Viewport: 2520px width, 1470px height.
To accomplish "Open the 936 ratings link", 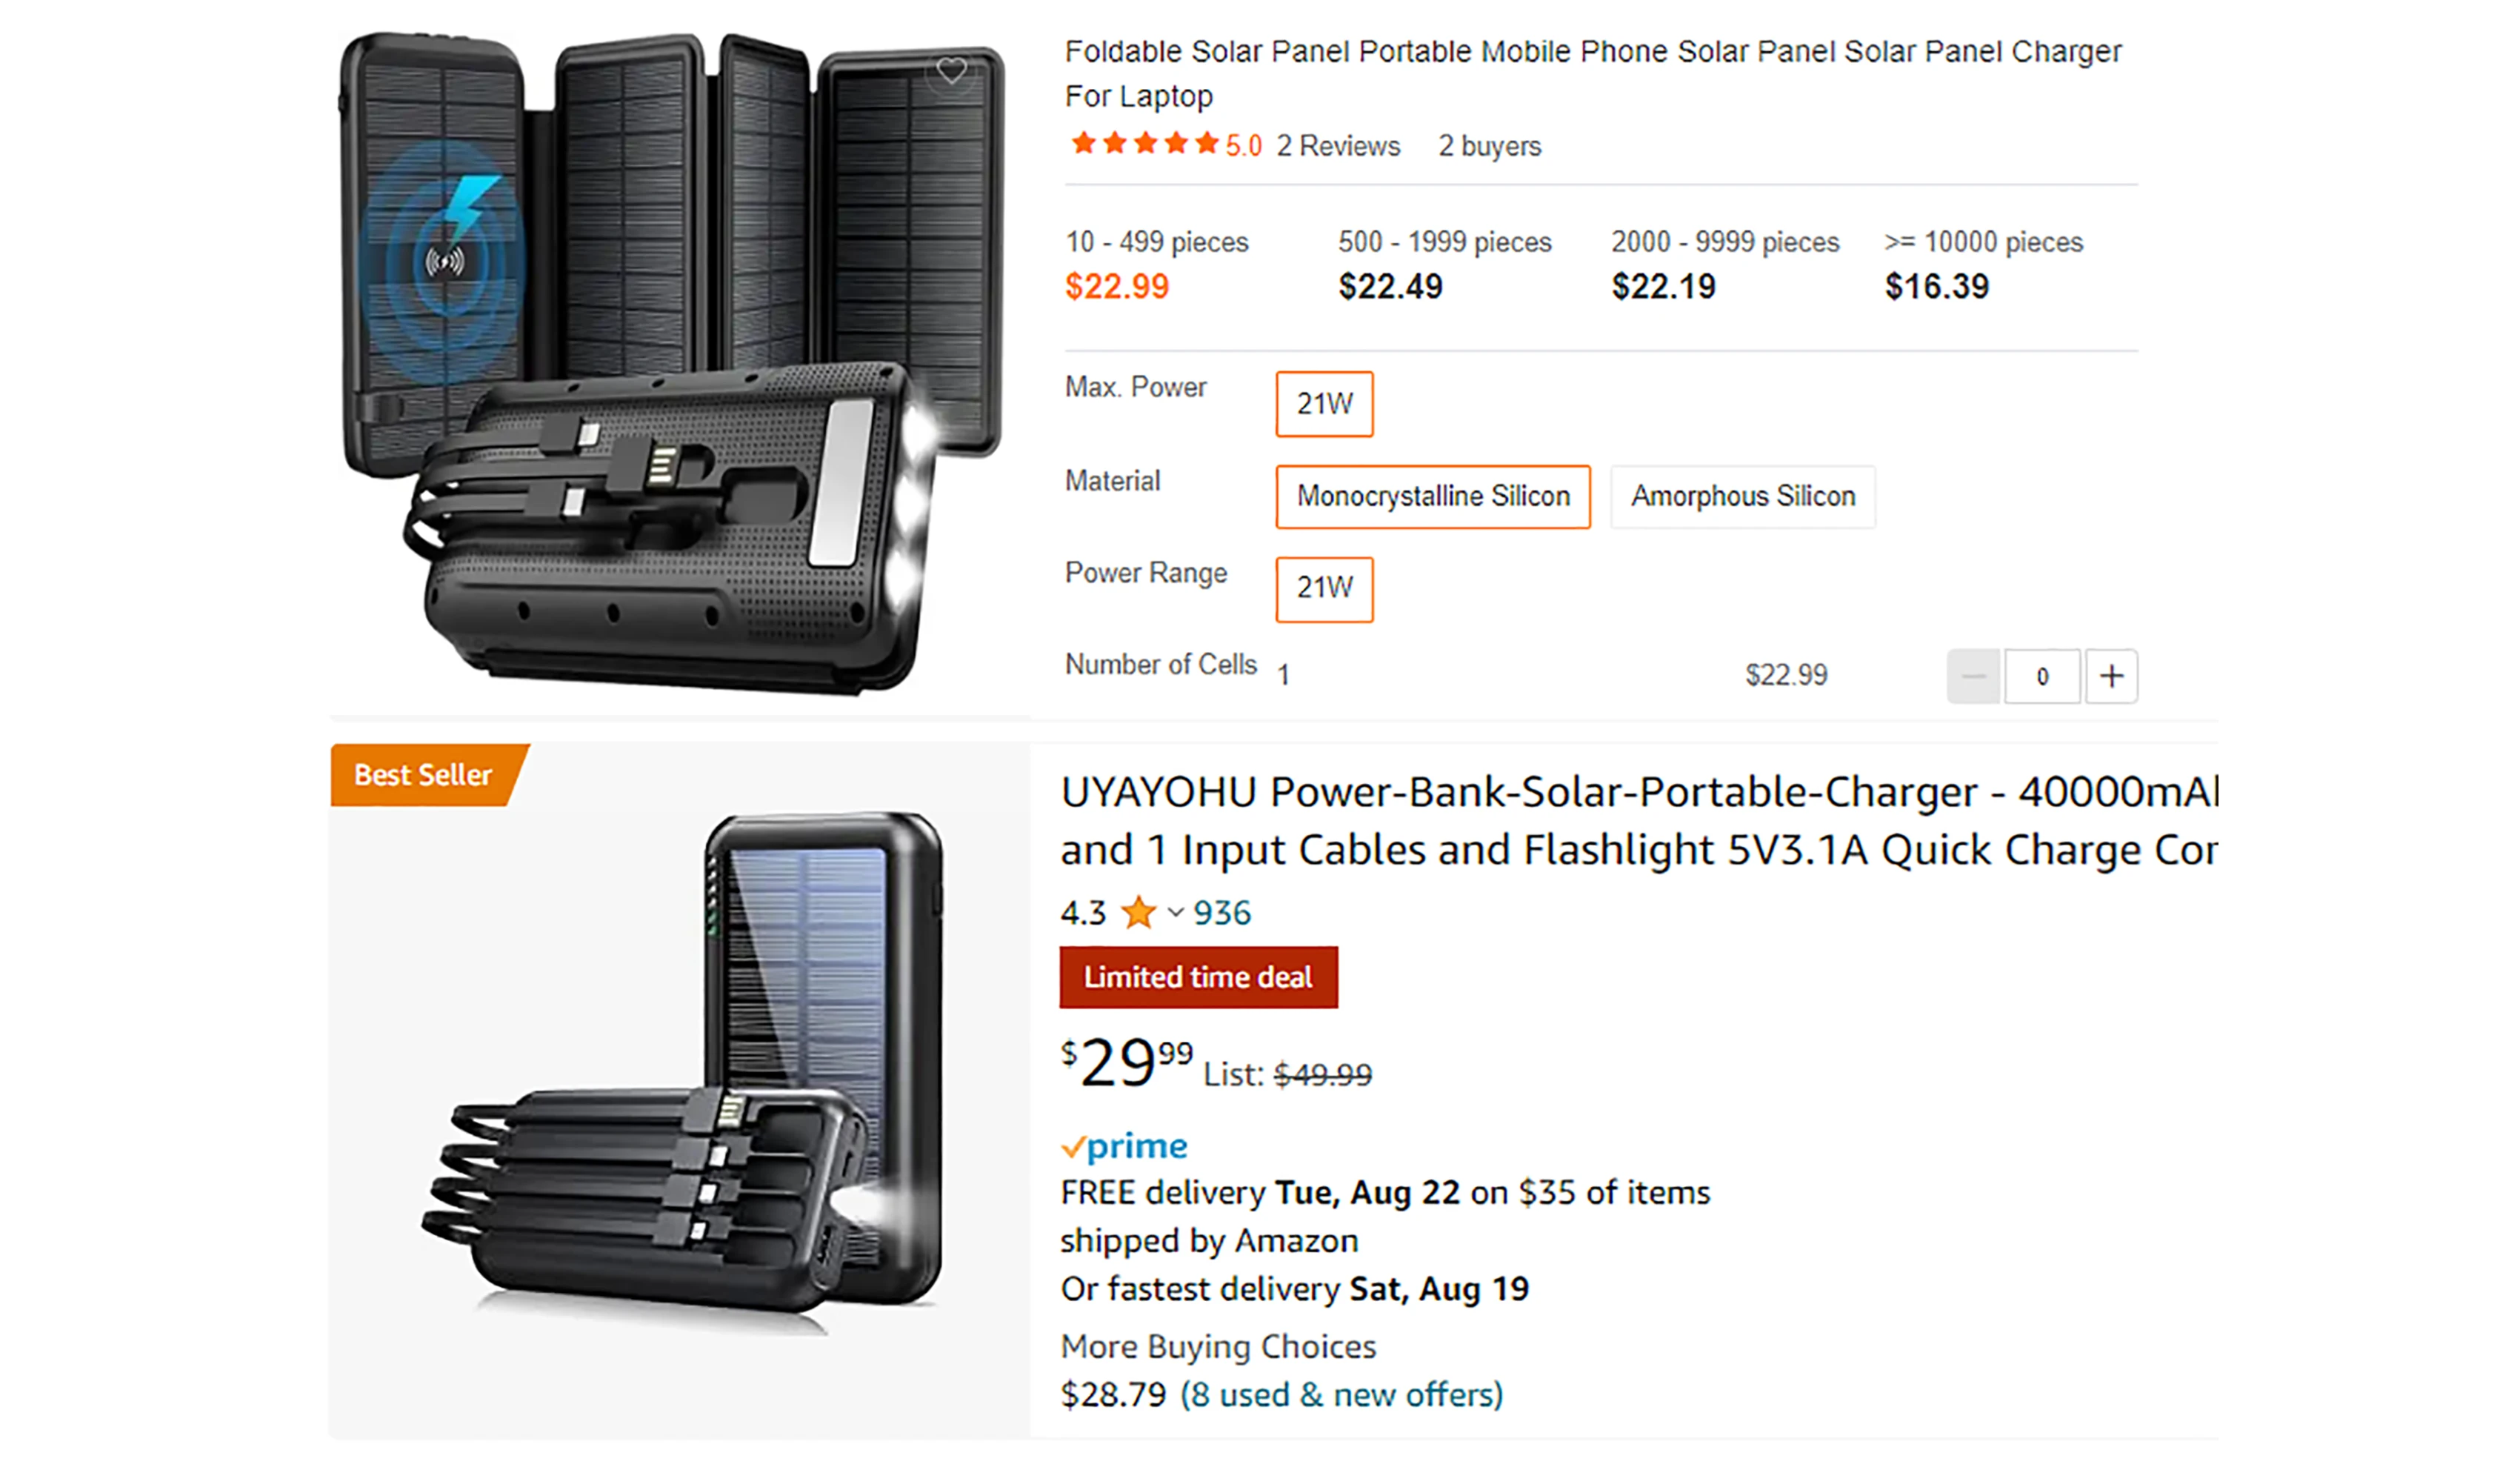I will tap(1222, 912).
